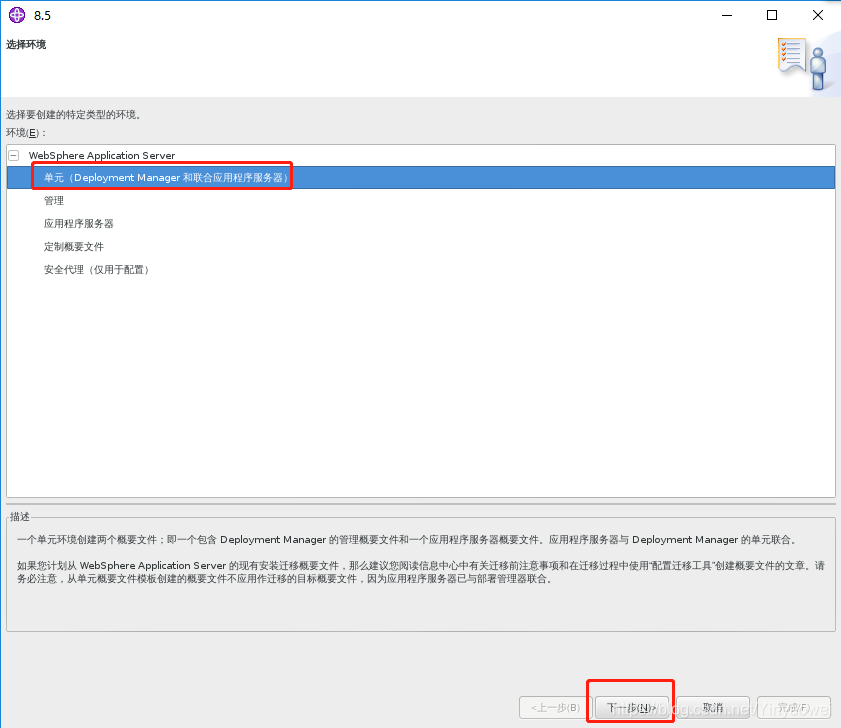This screenshot has height=728, width=841.
Task: Collapse the WebSphere Application Server tree node
Action: click(x=14, y=156)
